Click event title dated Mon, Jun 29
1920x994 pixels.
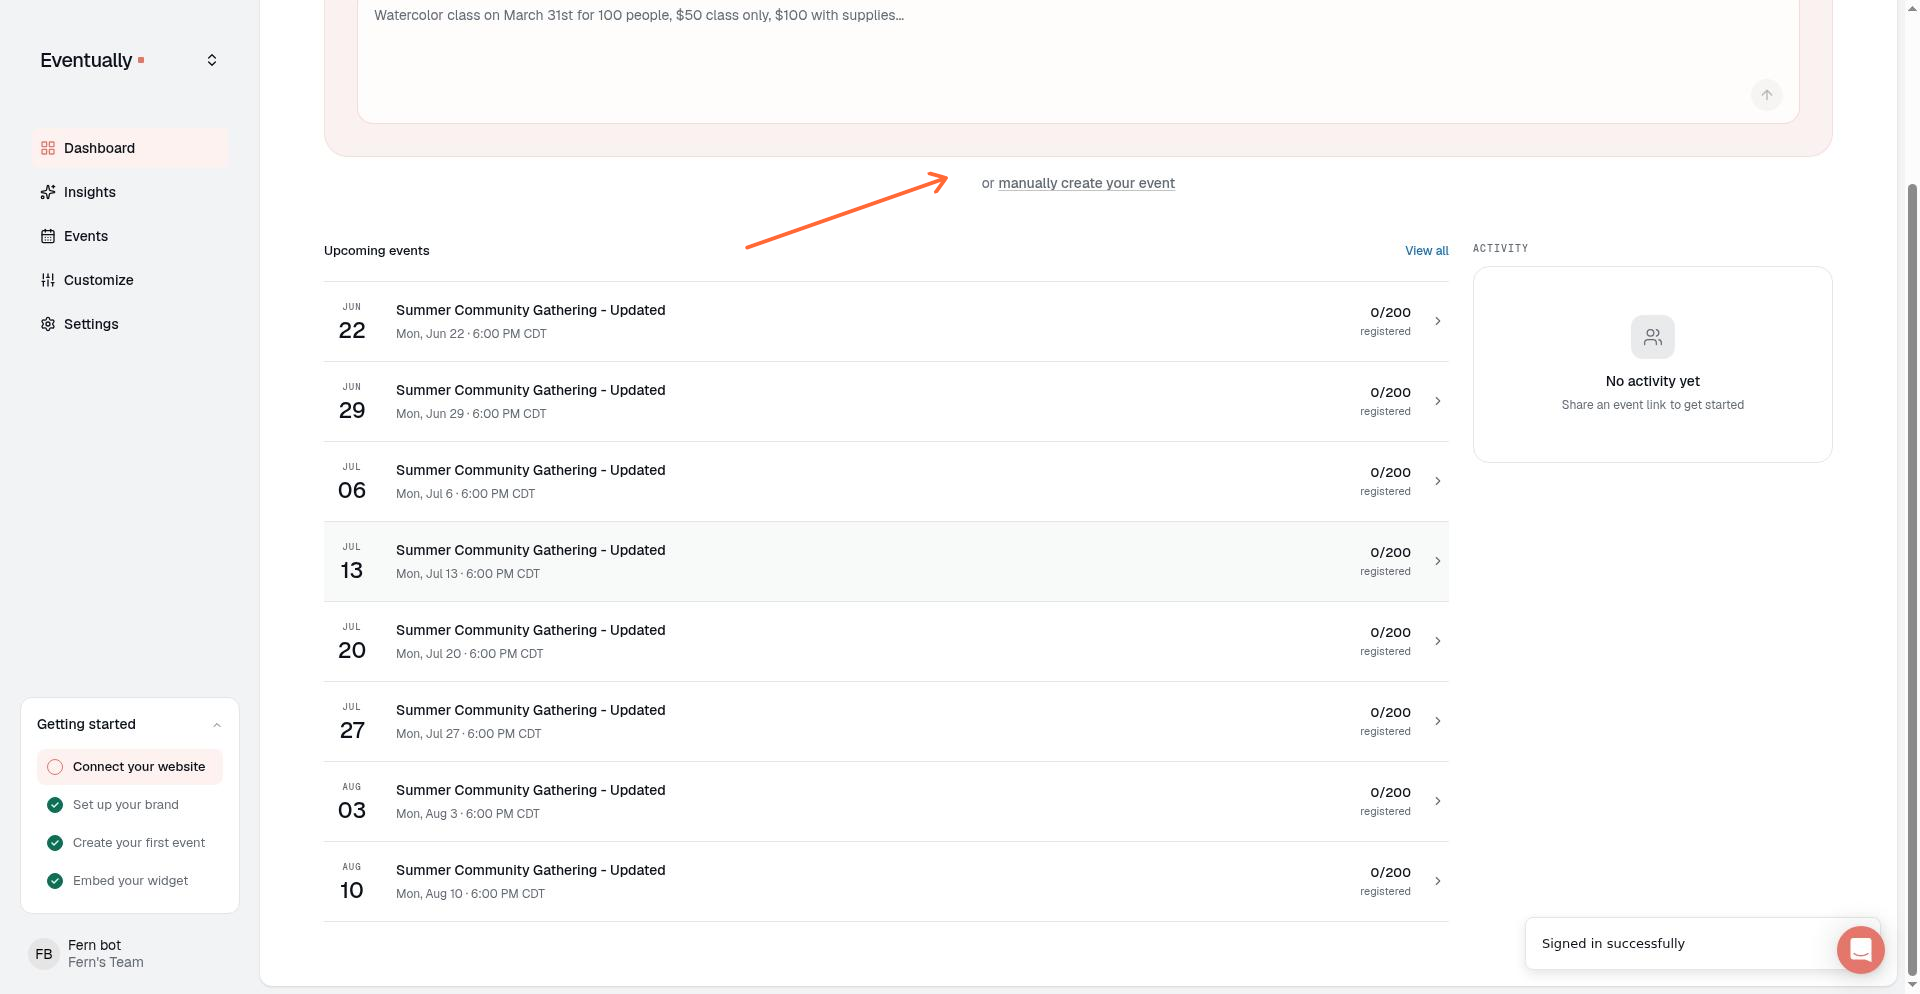tap(530, 390)
